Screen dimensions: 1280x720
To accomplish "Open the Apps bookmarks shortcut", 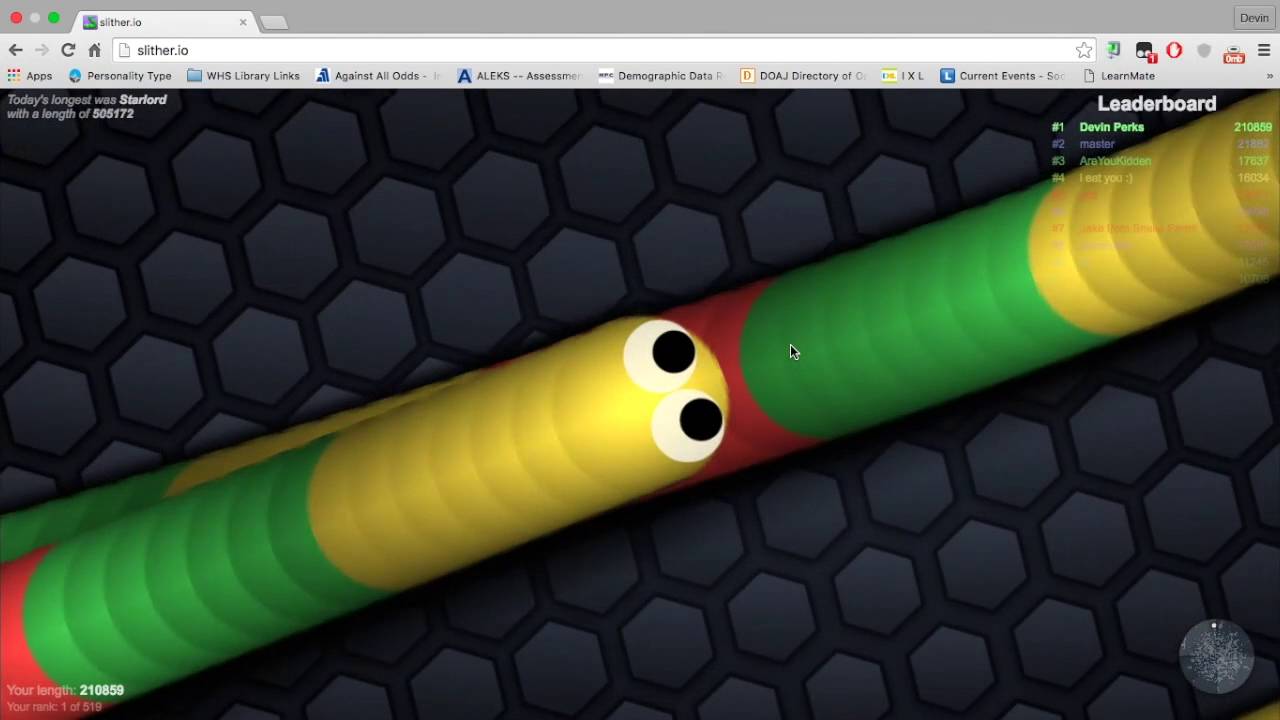I will click(30, 76).
